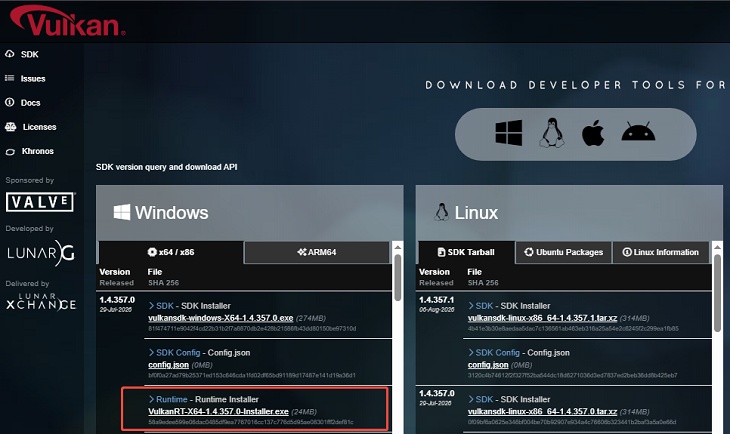Screen dimensions: 730x434
Task: Click the Valve sponsor logo
Action: click(x=41, y=202)
